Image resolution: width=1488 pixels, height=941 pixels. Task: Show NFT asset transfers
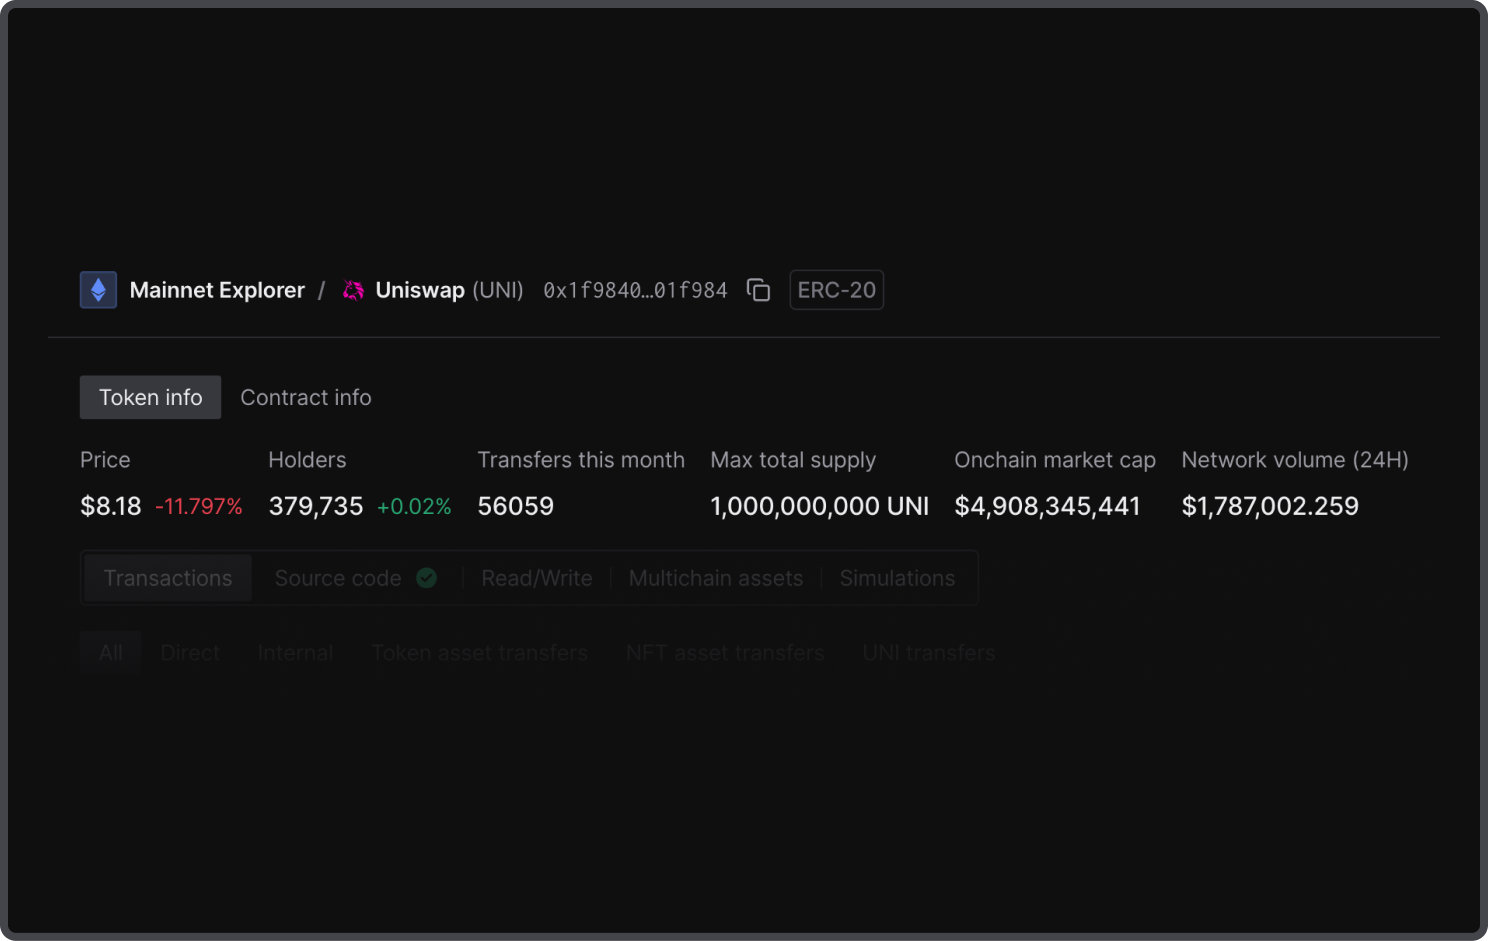[725, 653]
